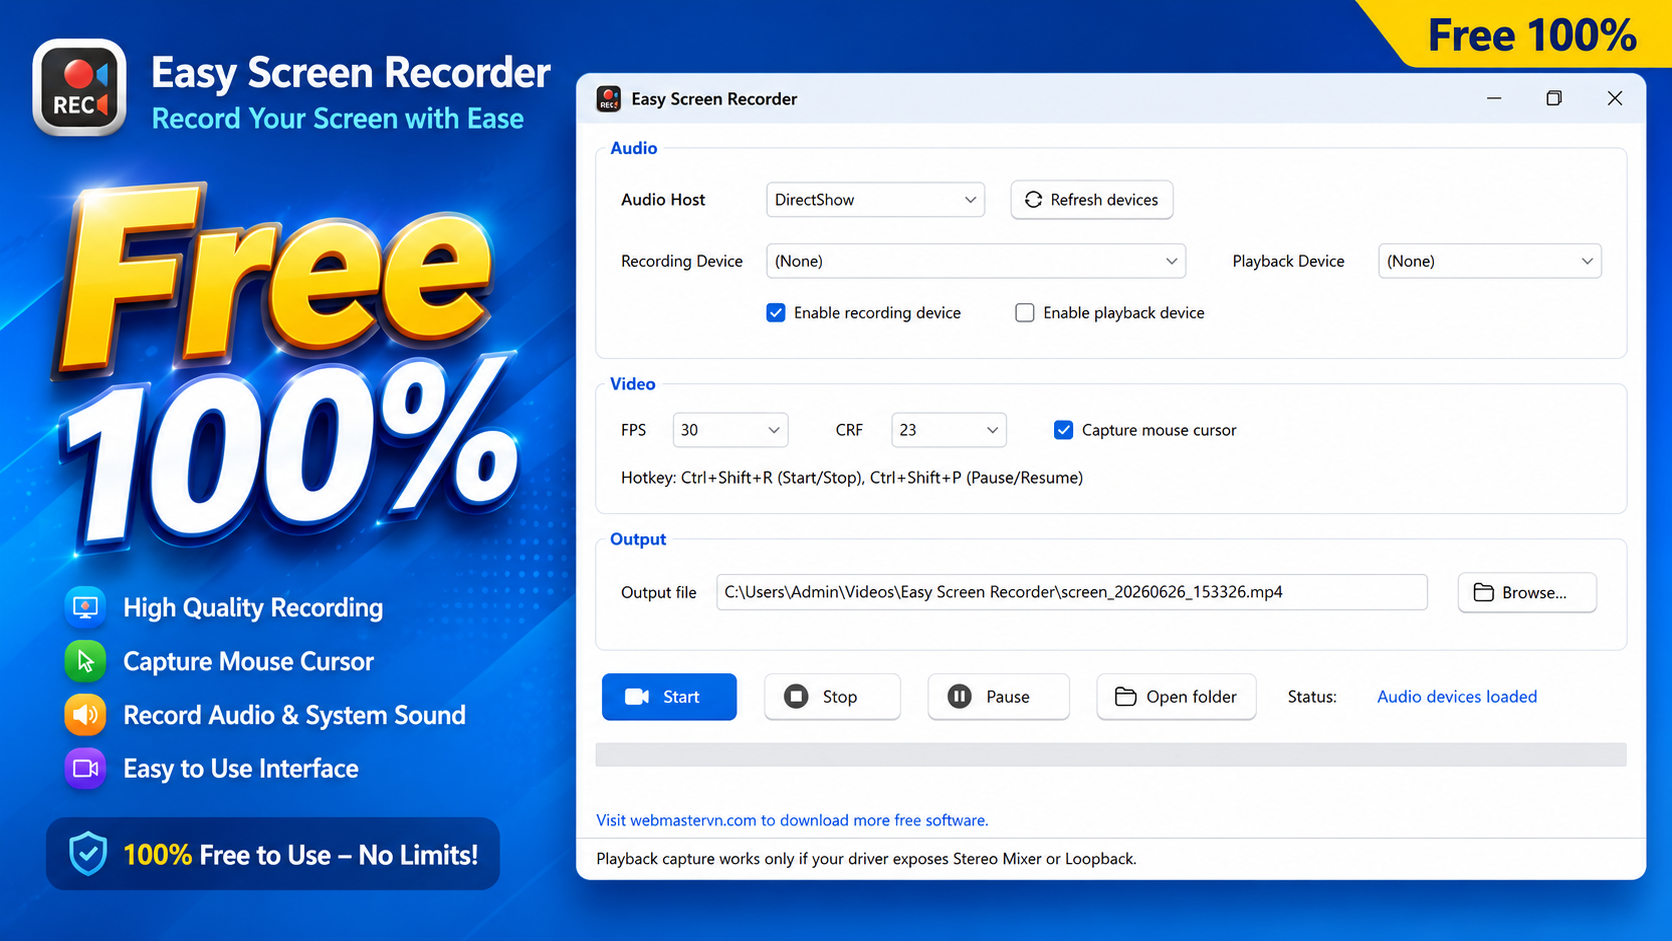The height and width of the screenshot is (941, 1672).
Task: Click the shield checkmark icon in banner
Action: click(88, 854)
